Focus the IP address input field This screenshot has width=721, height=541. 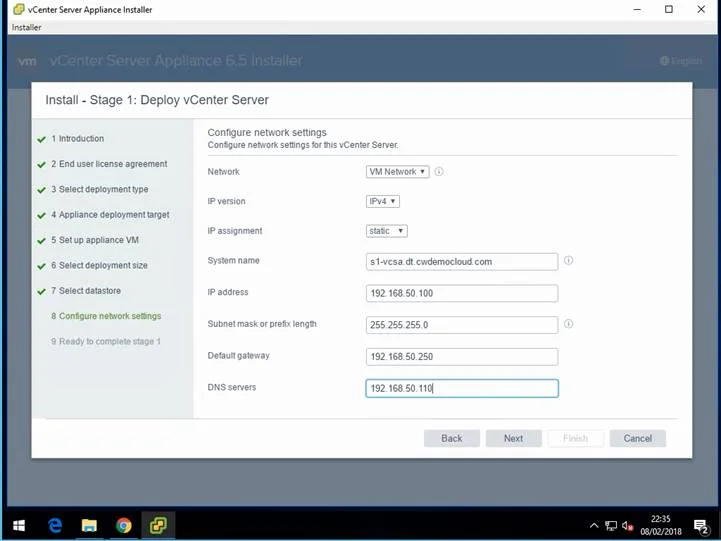point(462,293)
